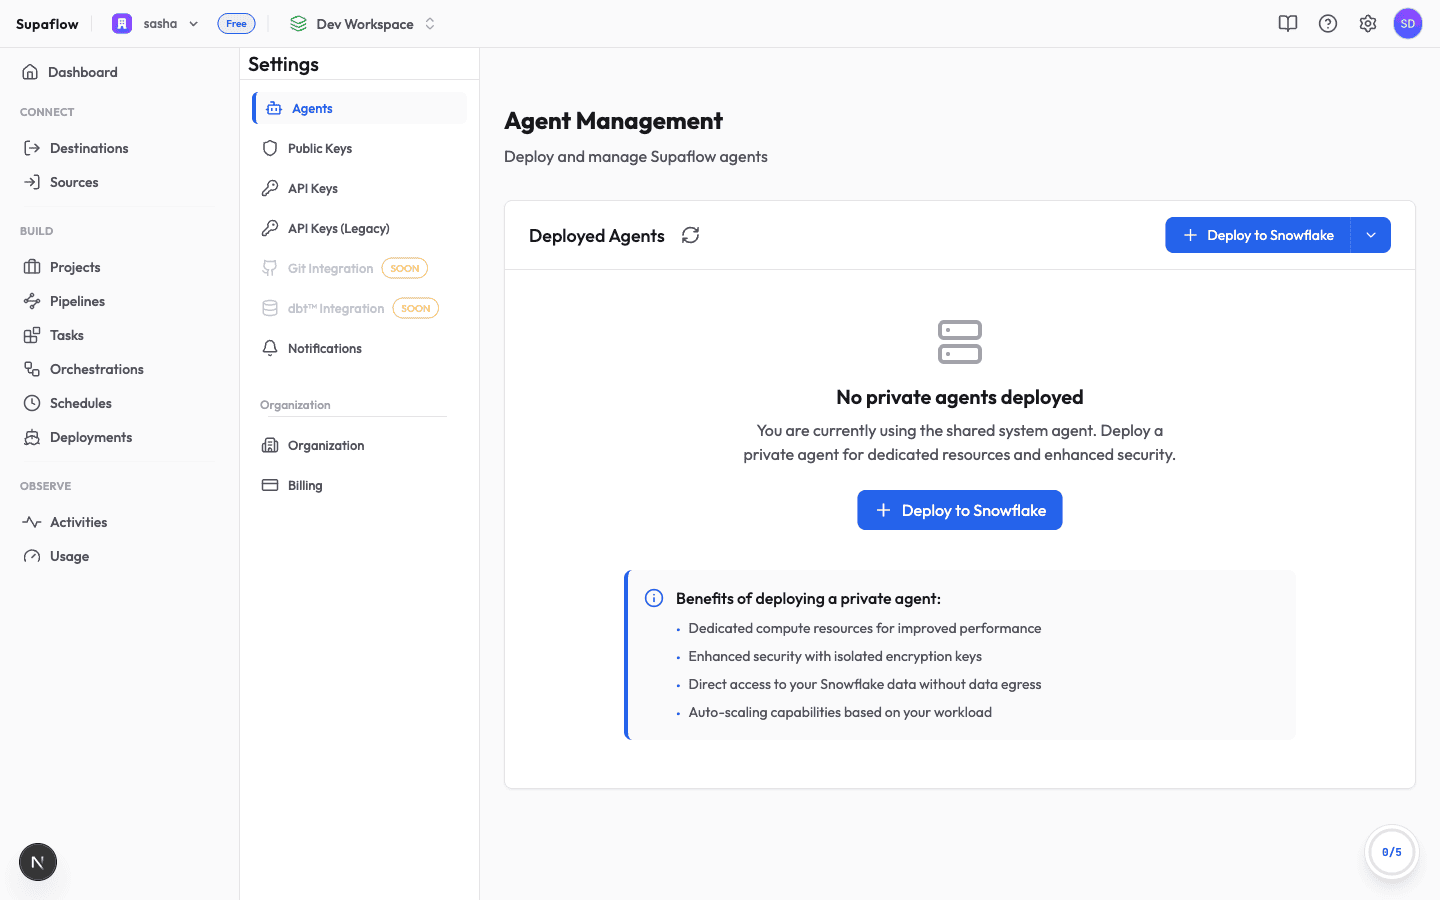Viewport: 1440px width, 900px height.
Task: Click the Projects icon in the sidebar
Action: (x=32, y=267)
